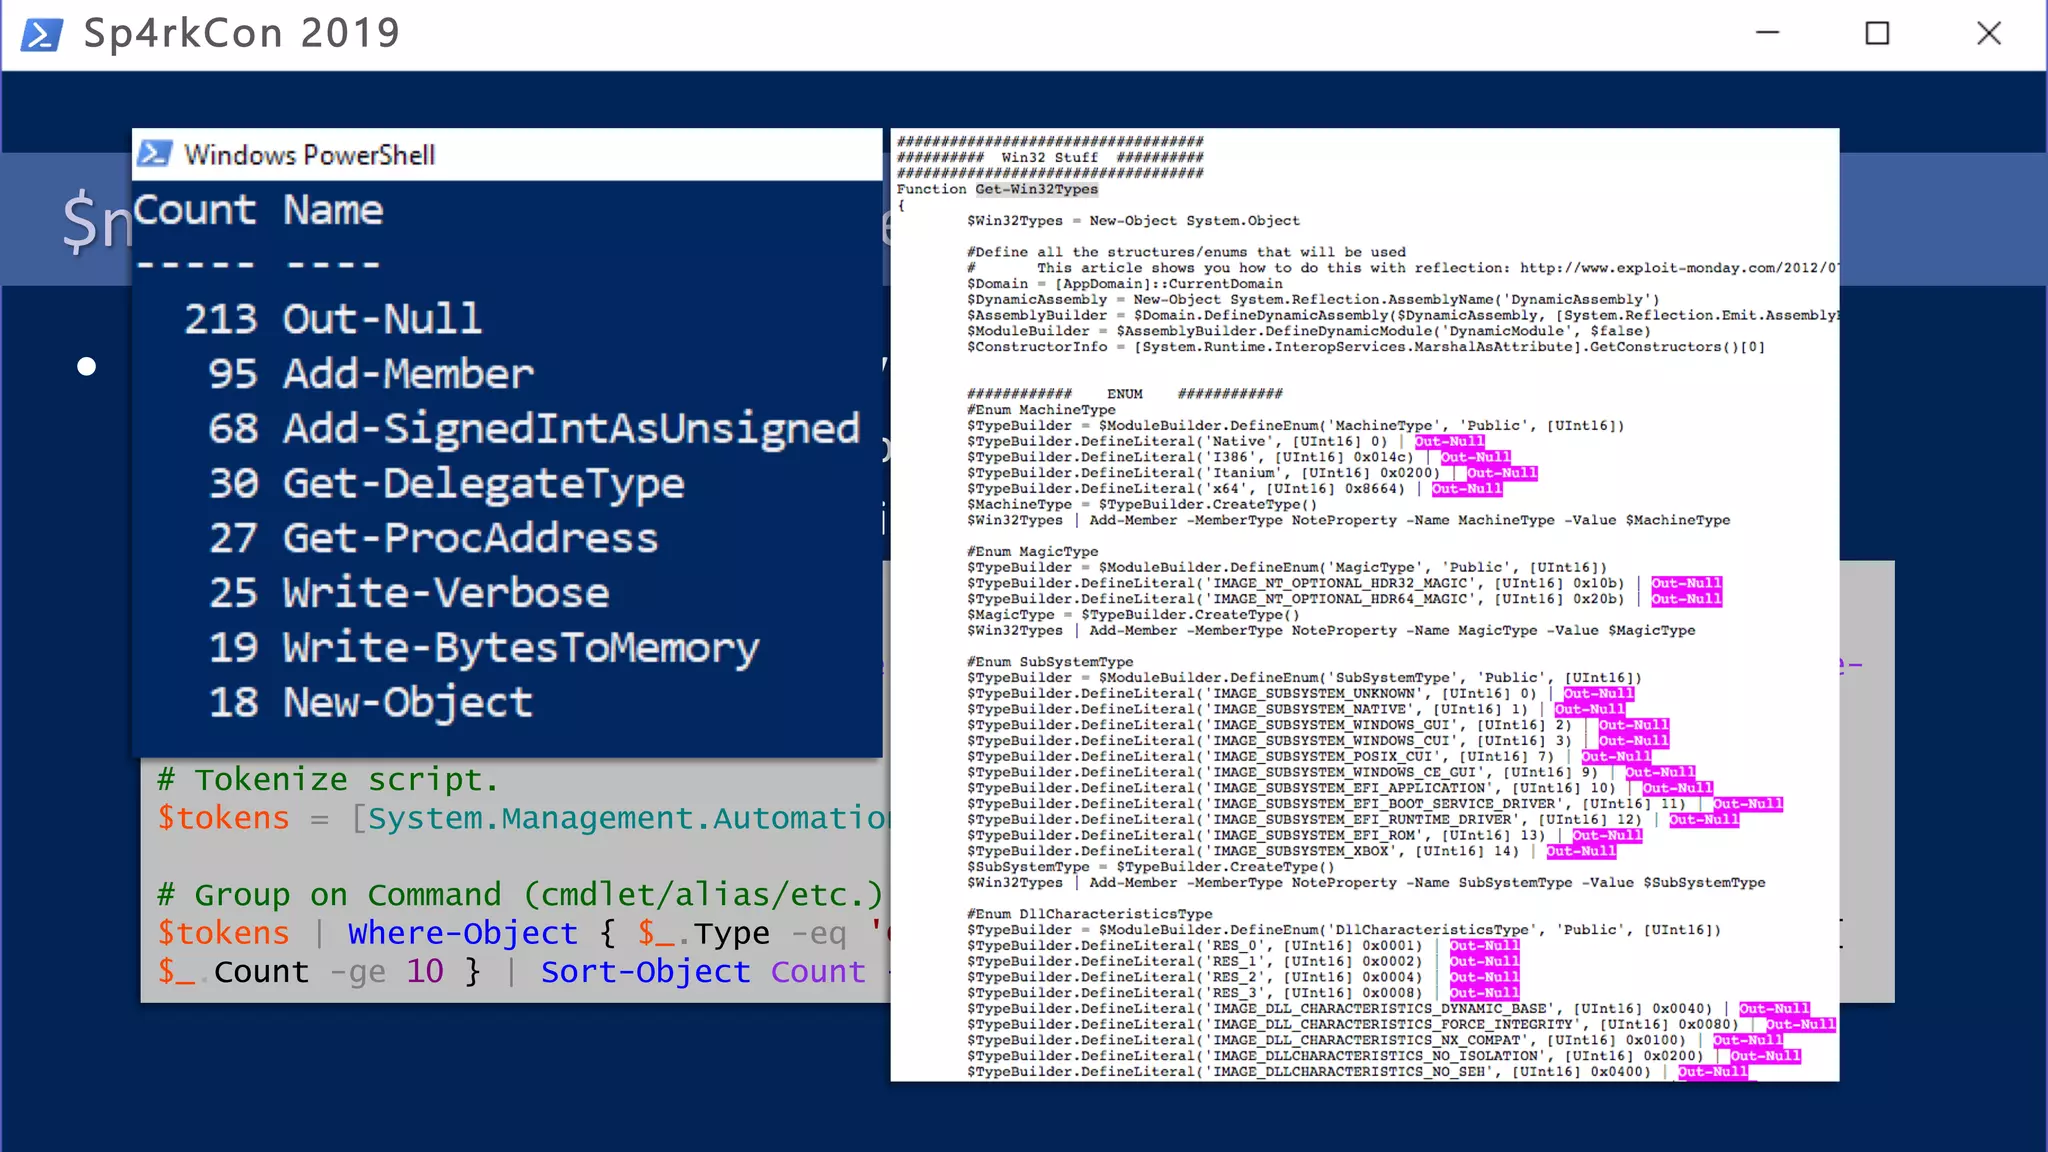2048x1152 pixels.
Task: Click the '$Win32Types = New-Object System.Object' line
Action: [x=1133, y=221]
